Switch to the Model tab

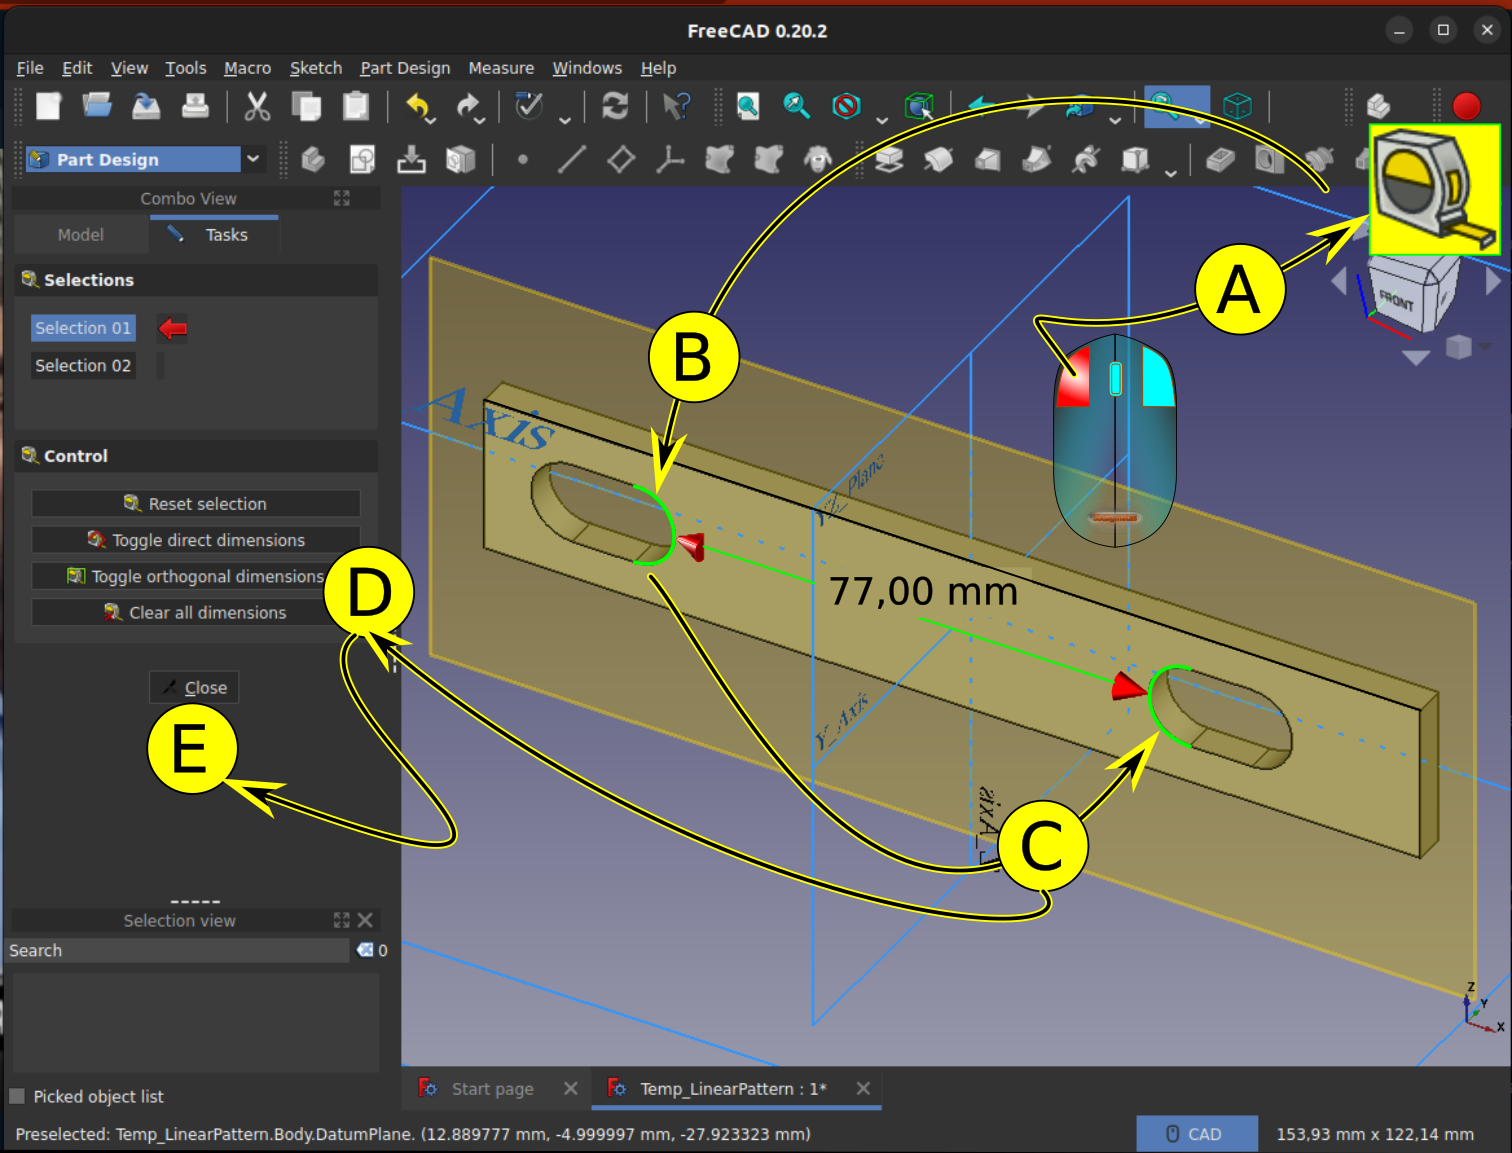pyautogui.click(x=81, y=235)
